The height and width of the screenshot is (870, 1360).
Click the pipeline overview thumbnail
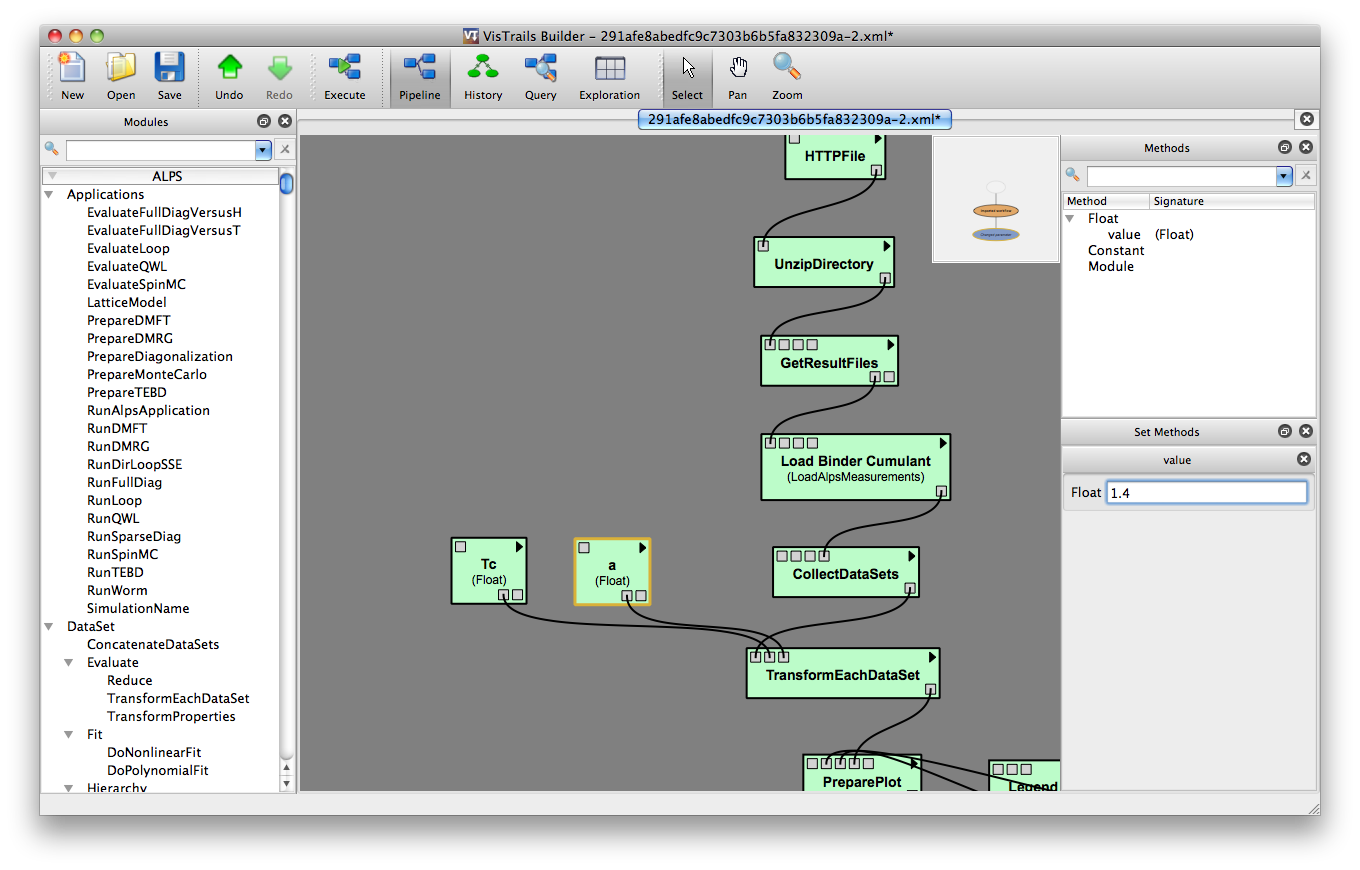[995, 200]
